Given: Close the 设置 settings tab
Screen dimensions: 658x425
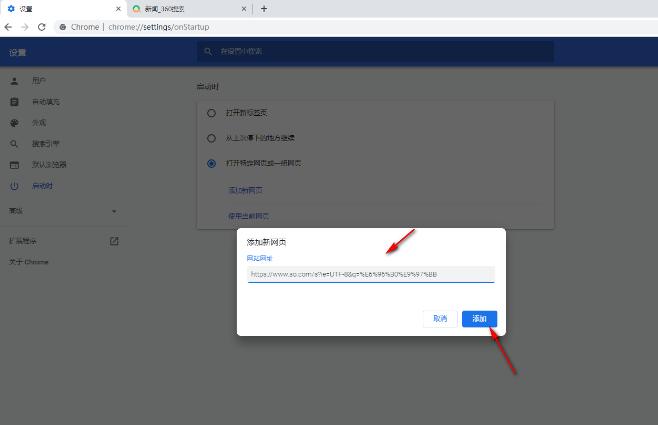Looking at the screenshot, I should (x=118, y=9).
